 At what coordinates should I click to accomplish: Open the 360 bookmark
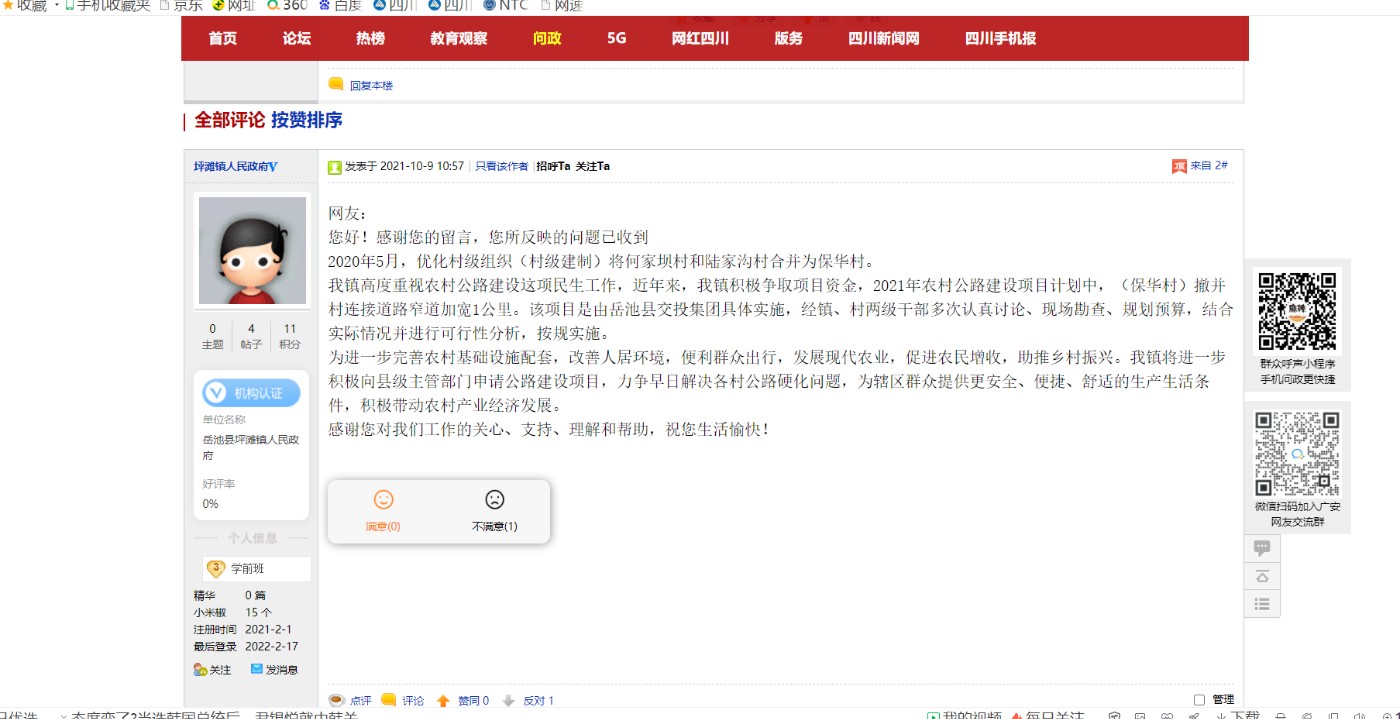287,5
